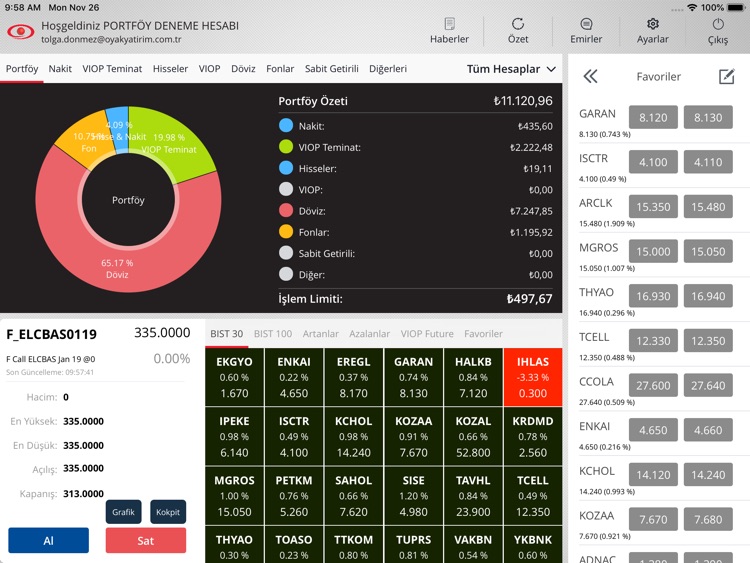Image resolution: width=750 pixels, height=563 pixels.
Task: Tap CCOLA ask price 27.640
Action: click(708, 386)
